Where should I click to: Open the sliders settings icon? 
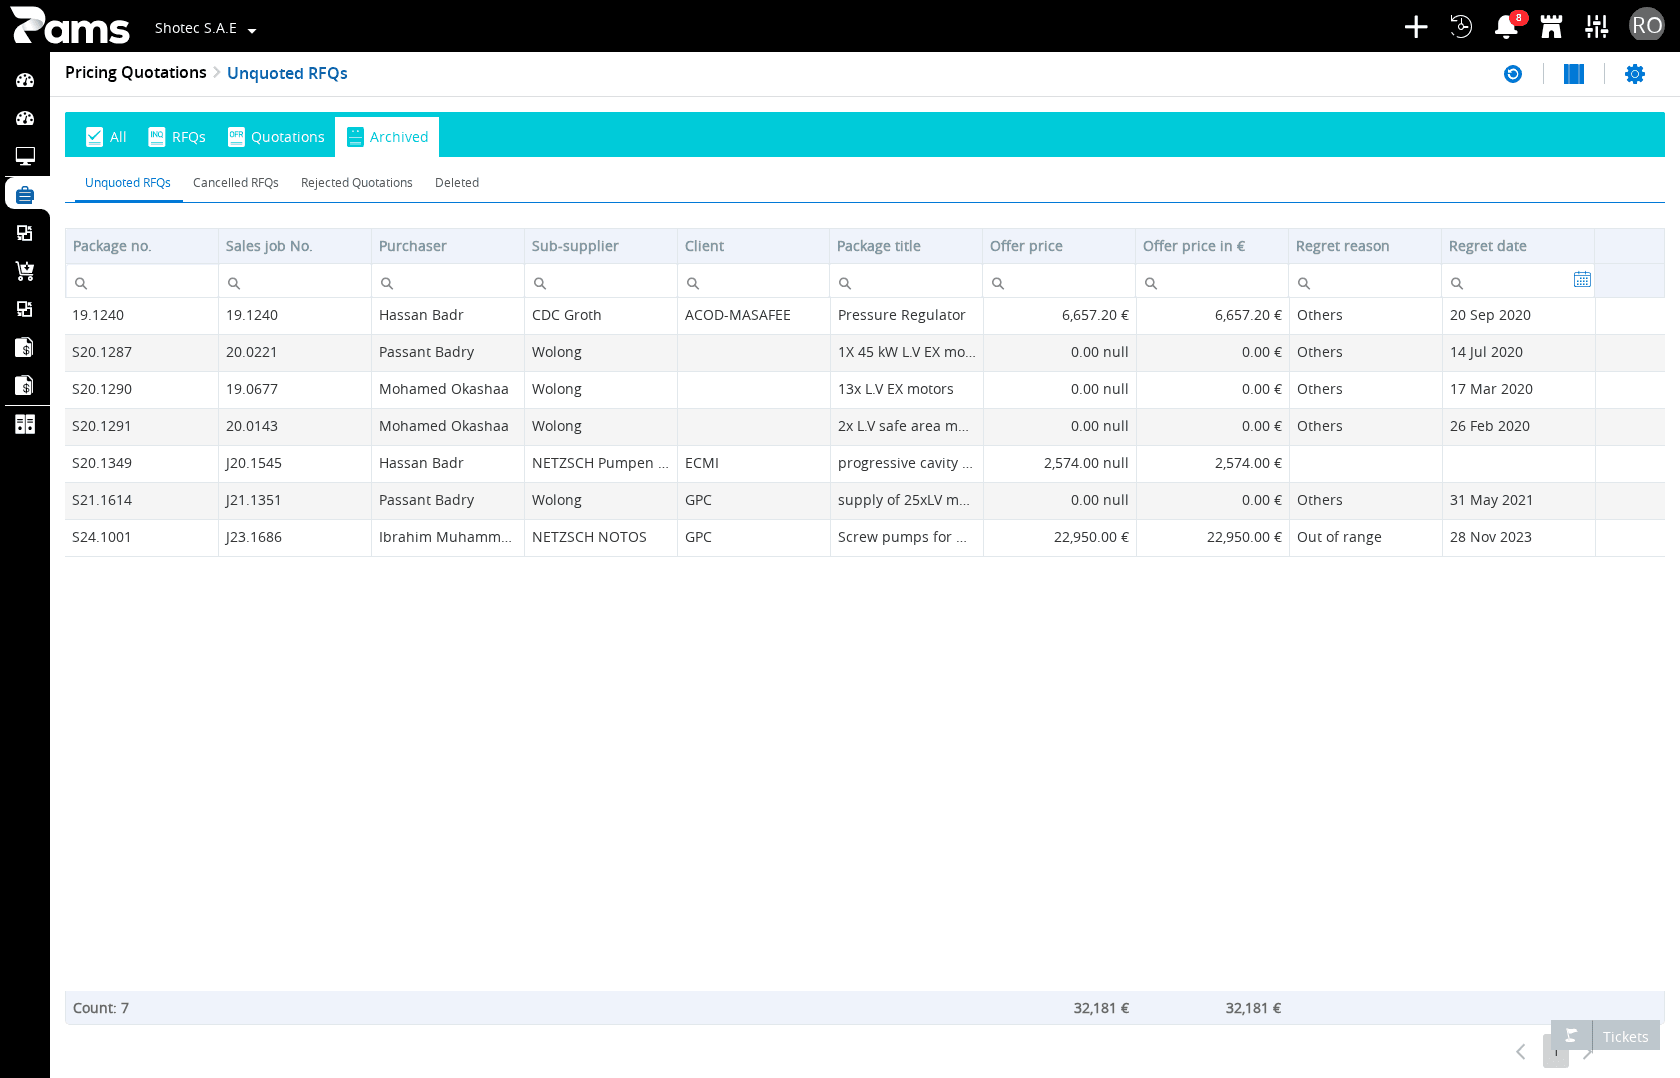point(1597,27)
